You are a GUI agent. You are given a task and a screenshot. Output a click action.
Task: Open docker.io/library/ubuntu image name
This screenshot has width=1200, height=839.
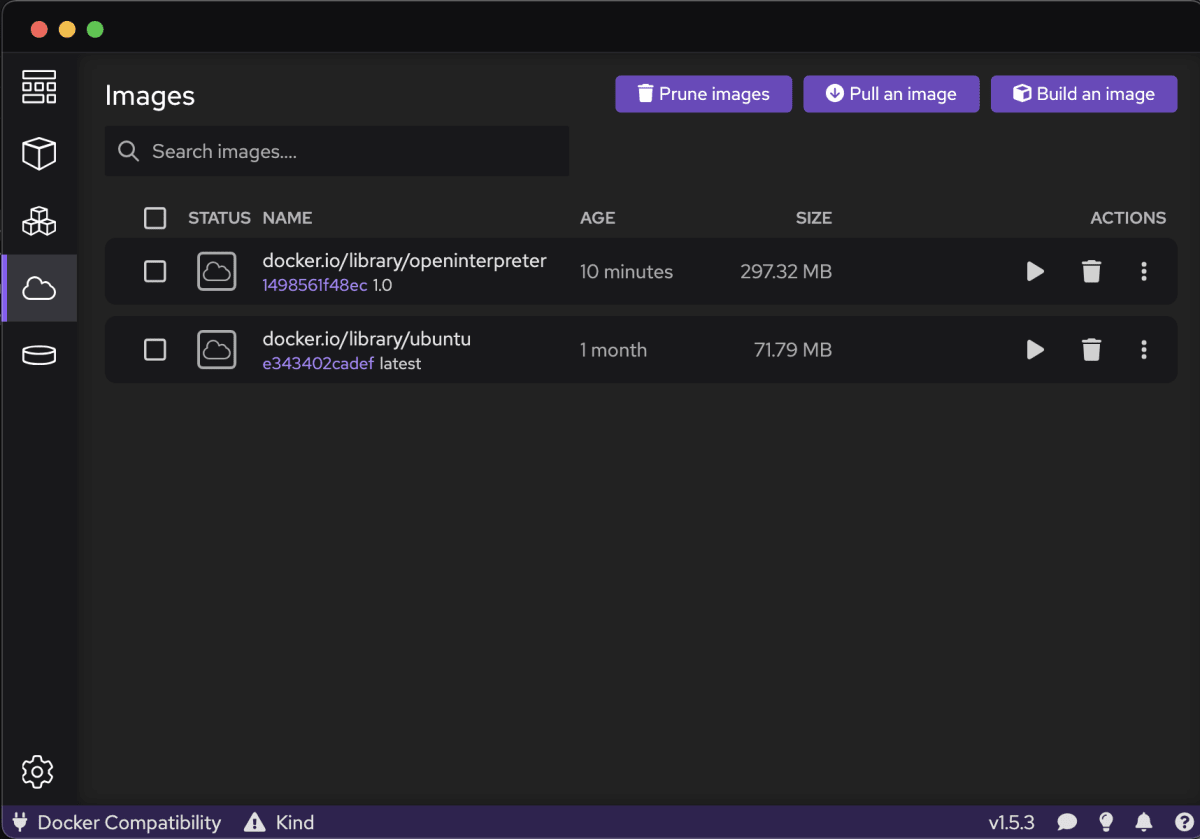[x=366, y=339]
